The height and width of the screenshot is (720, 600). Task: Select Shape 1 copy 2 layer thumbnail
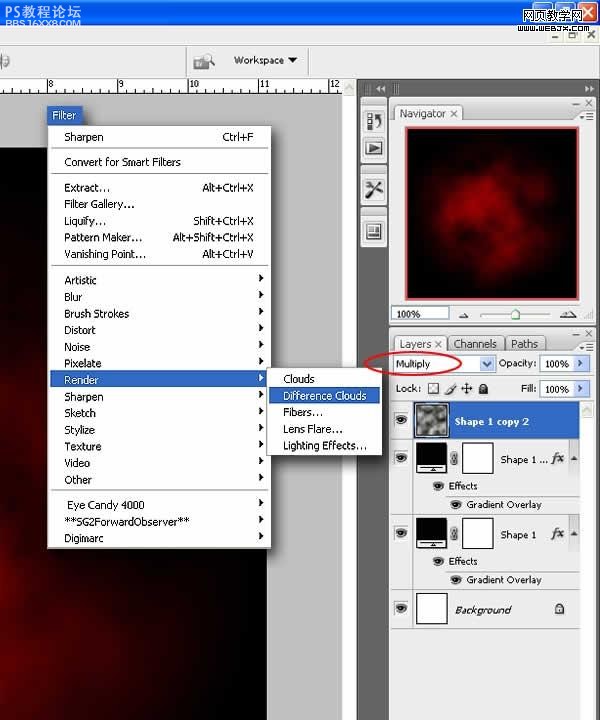432,420
